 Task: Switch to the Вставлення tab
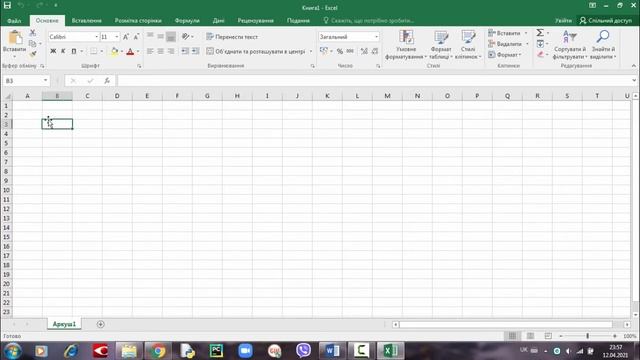coord(87,20)
